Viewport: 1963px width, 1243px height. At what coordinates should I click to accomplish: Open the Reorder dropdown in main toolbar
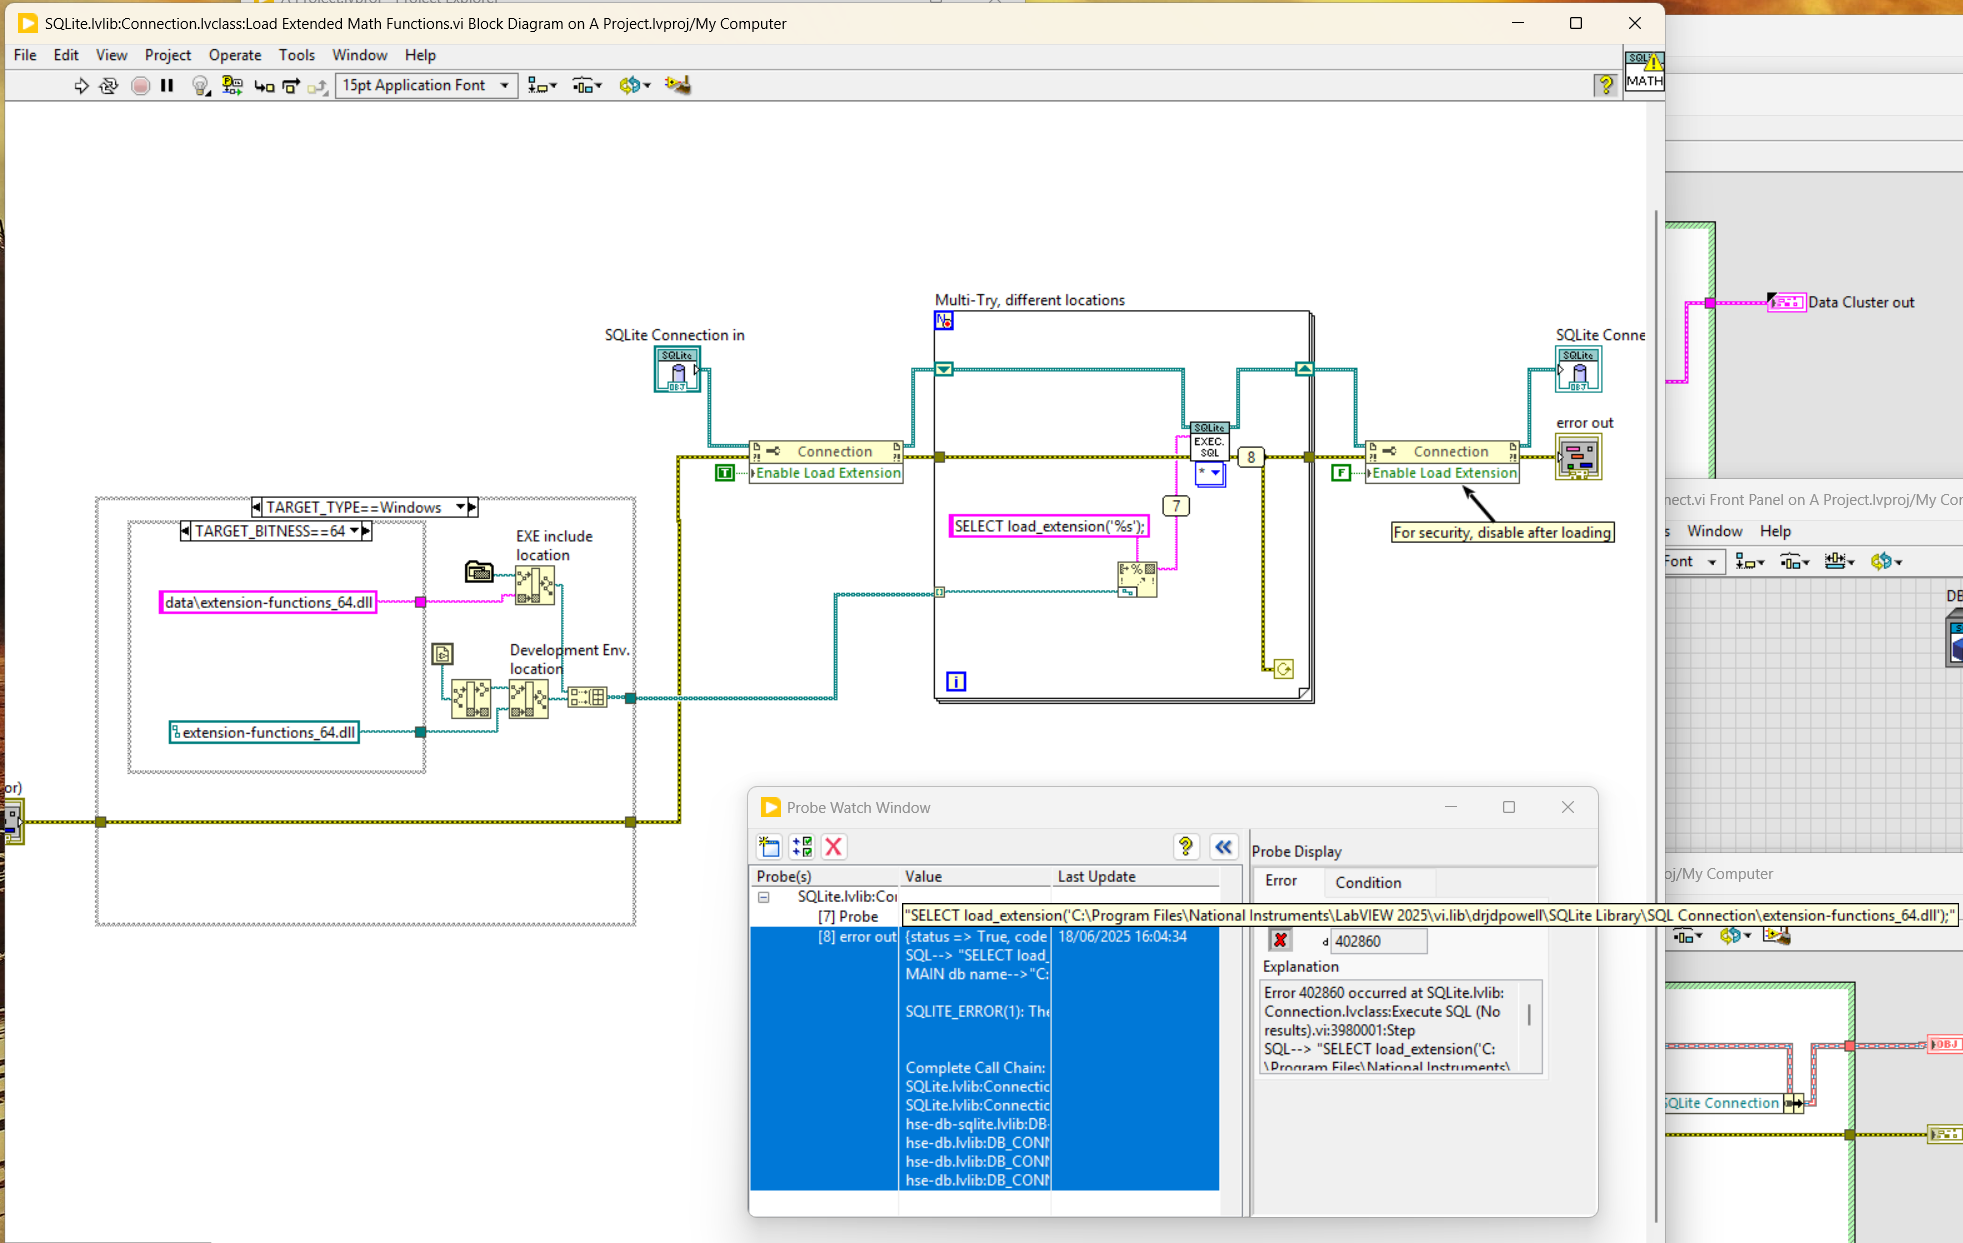[x=635, y=86]
